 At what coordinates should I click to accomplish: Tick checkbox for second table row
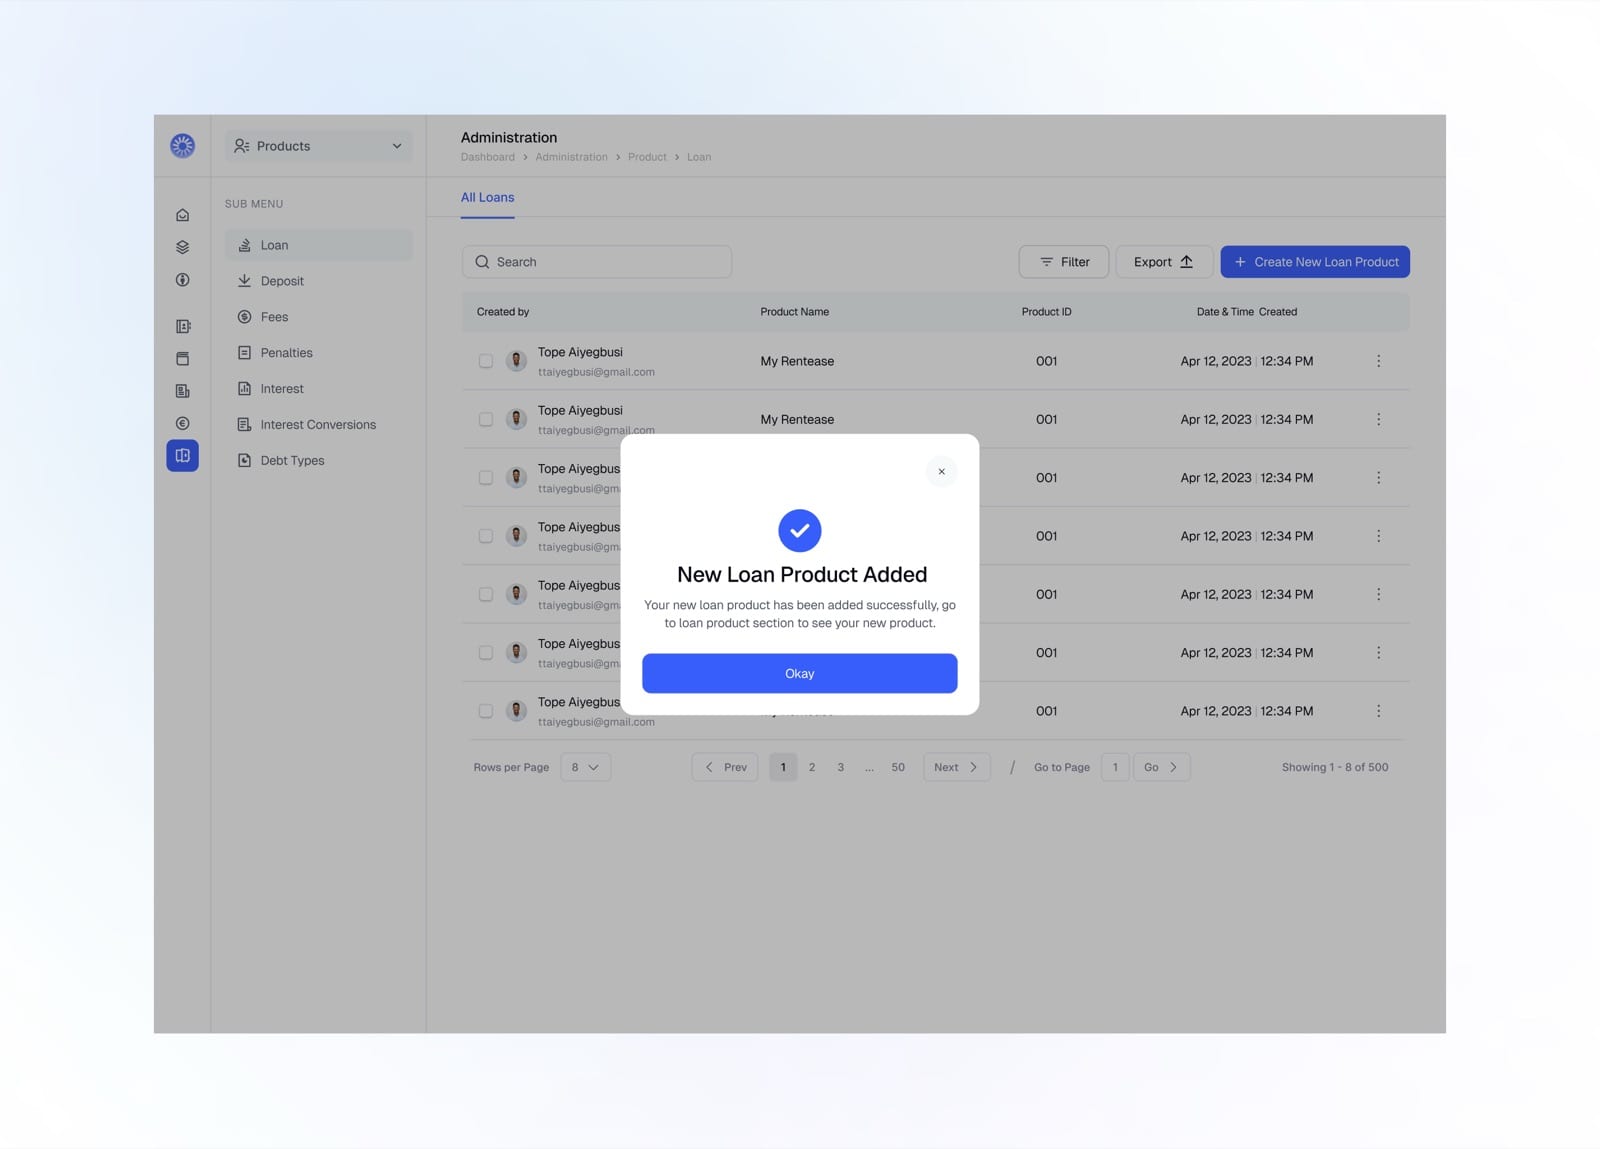pyautogui.click(x=486, y=419)
